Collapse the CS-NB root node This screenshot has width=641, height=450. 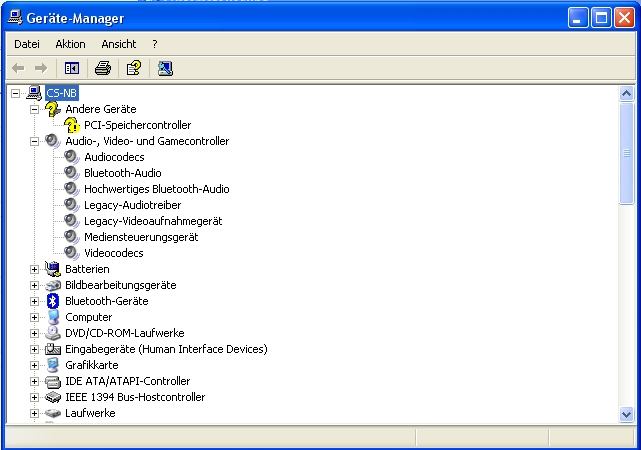16,94
